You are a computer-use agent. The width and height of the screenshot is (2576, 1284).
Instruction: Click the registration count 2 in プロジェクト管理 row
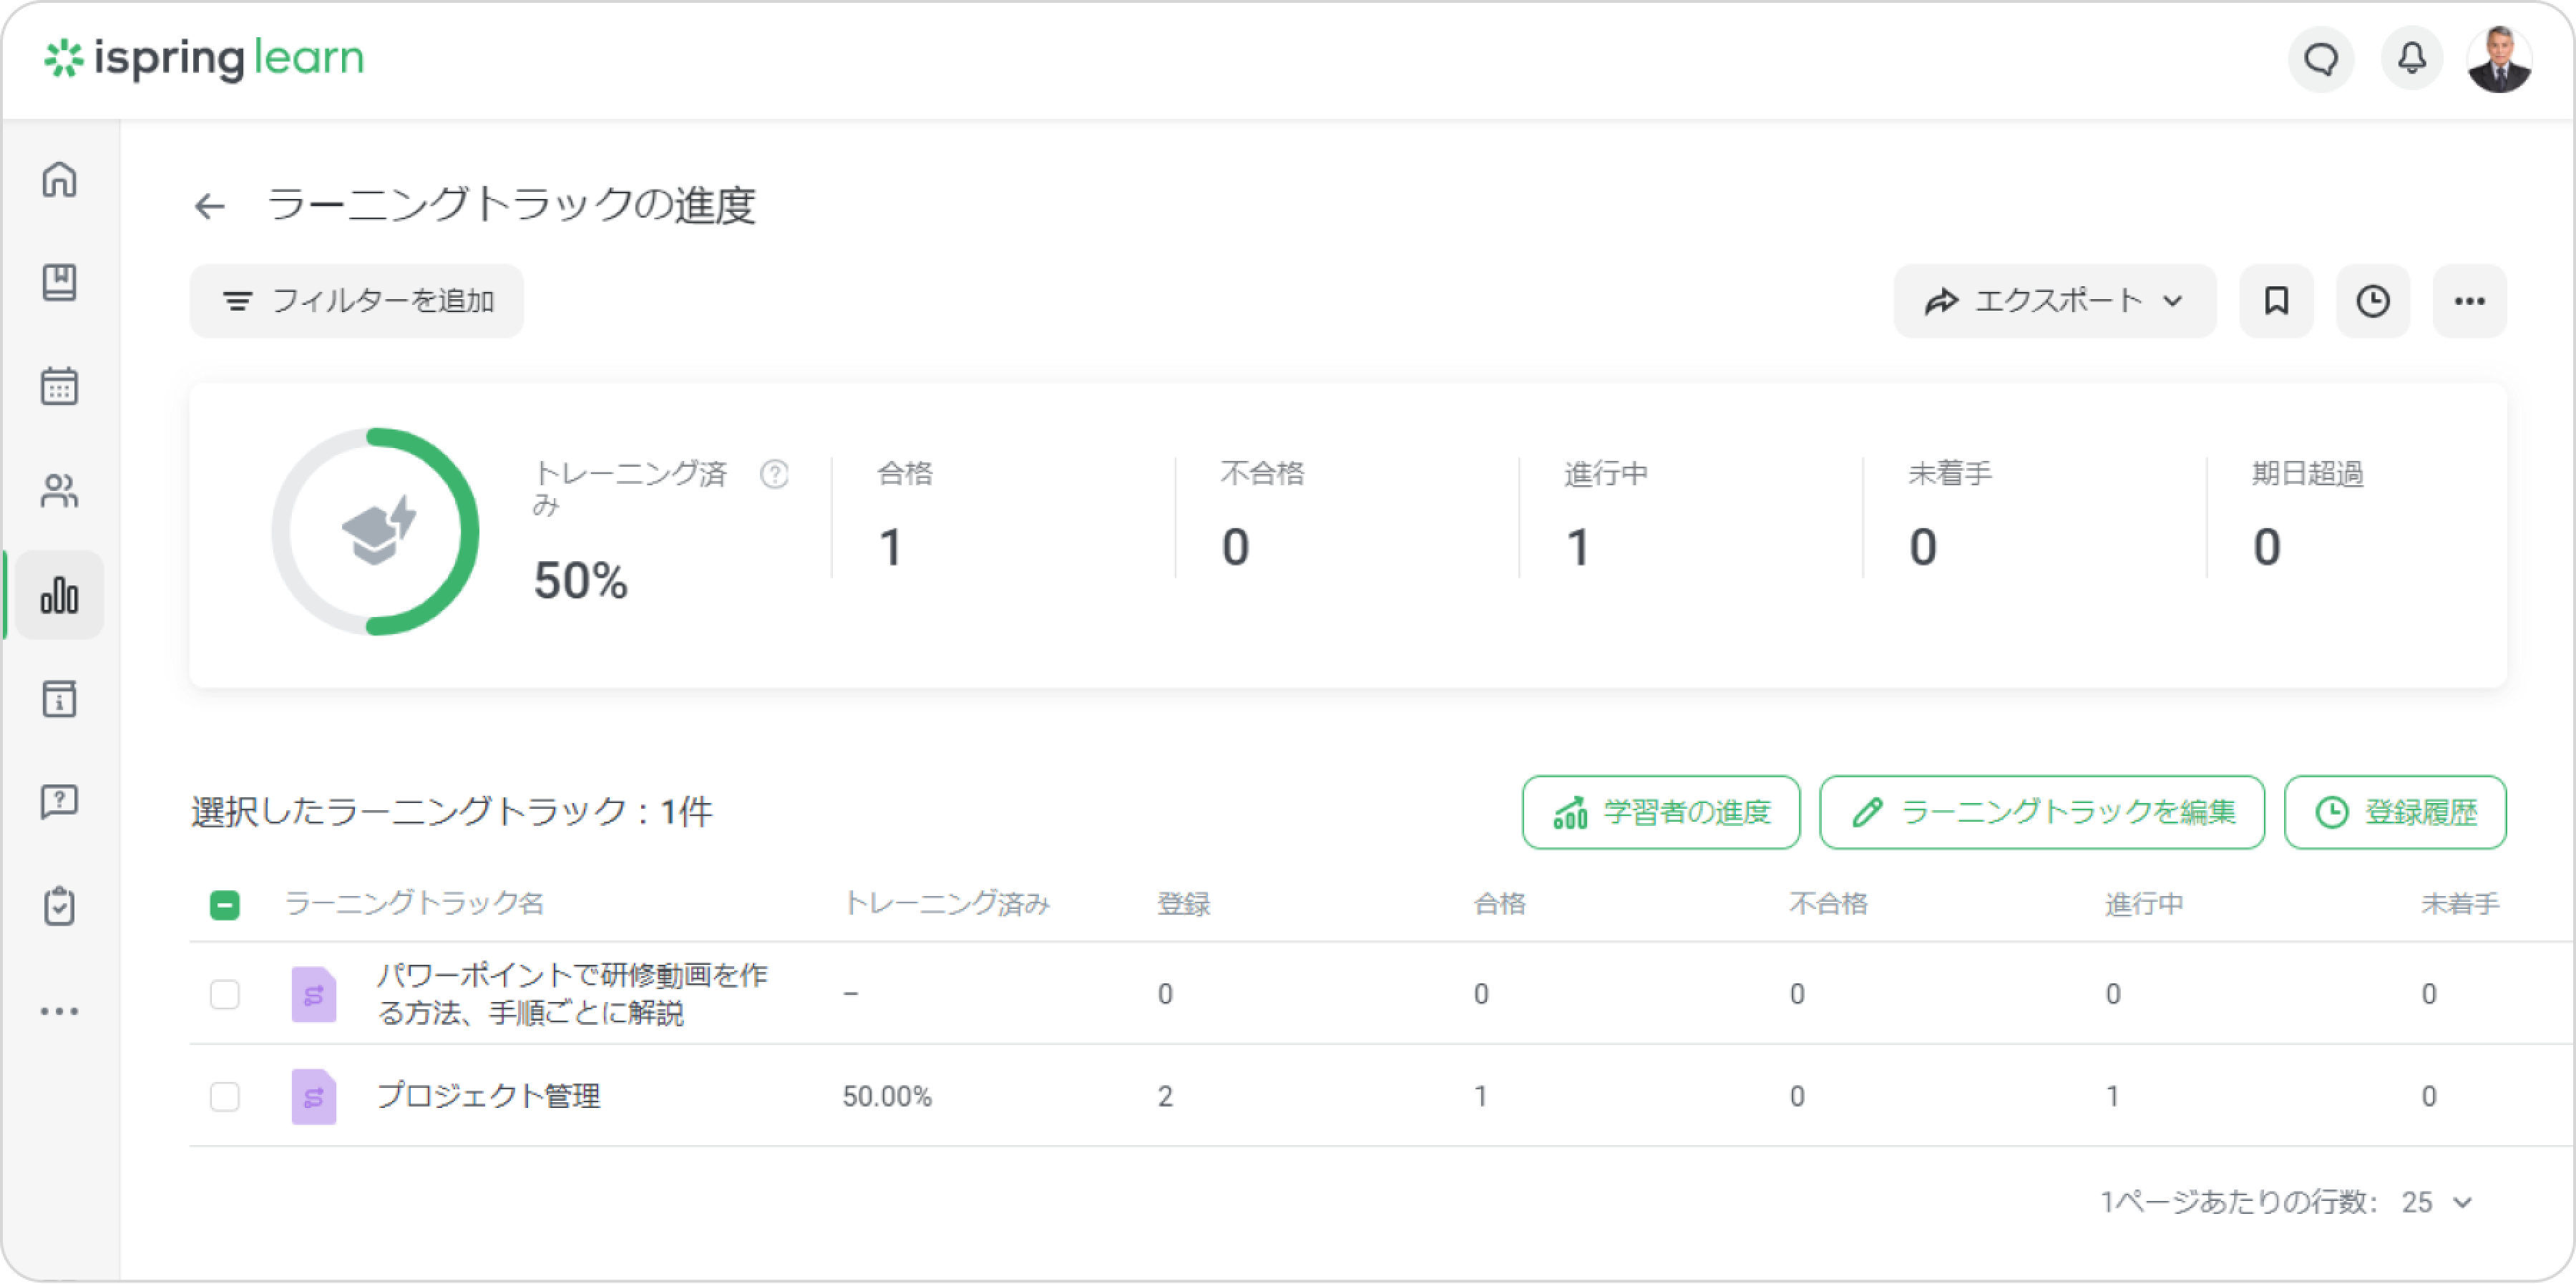(x=1165, y=1097)
